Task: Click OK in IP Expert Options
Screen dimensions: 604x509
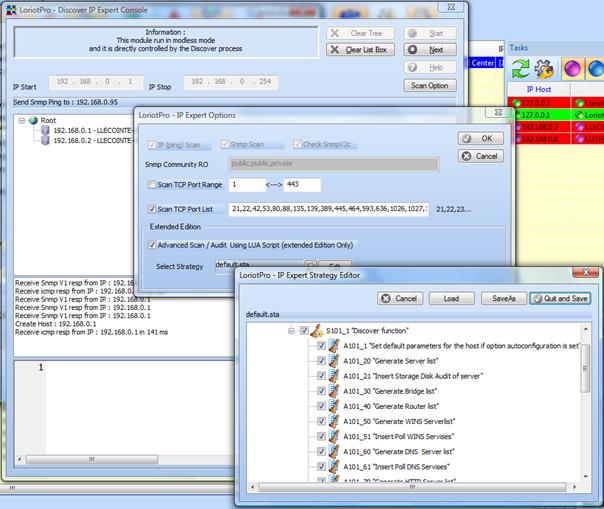Action: (x=481, y=138)
